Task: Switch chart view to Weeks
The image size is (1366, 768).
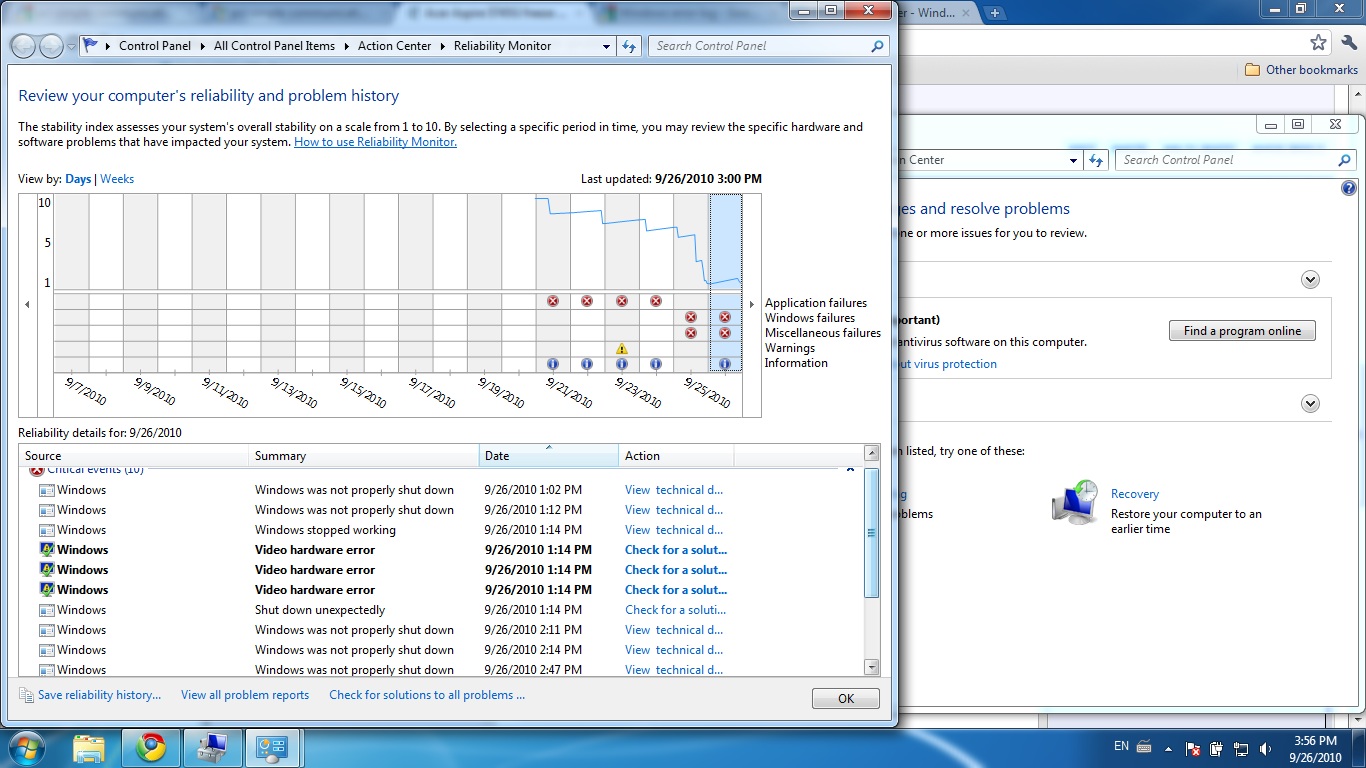Action: [117, 179]
